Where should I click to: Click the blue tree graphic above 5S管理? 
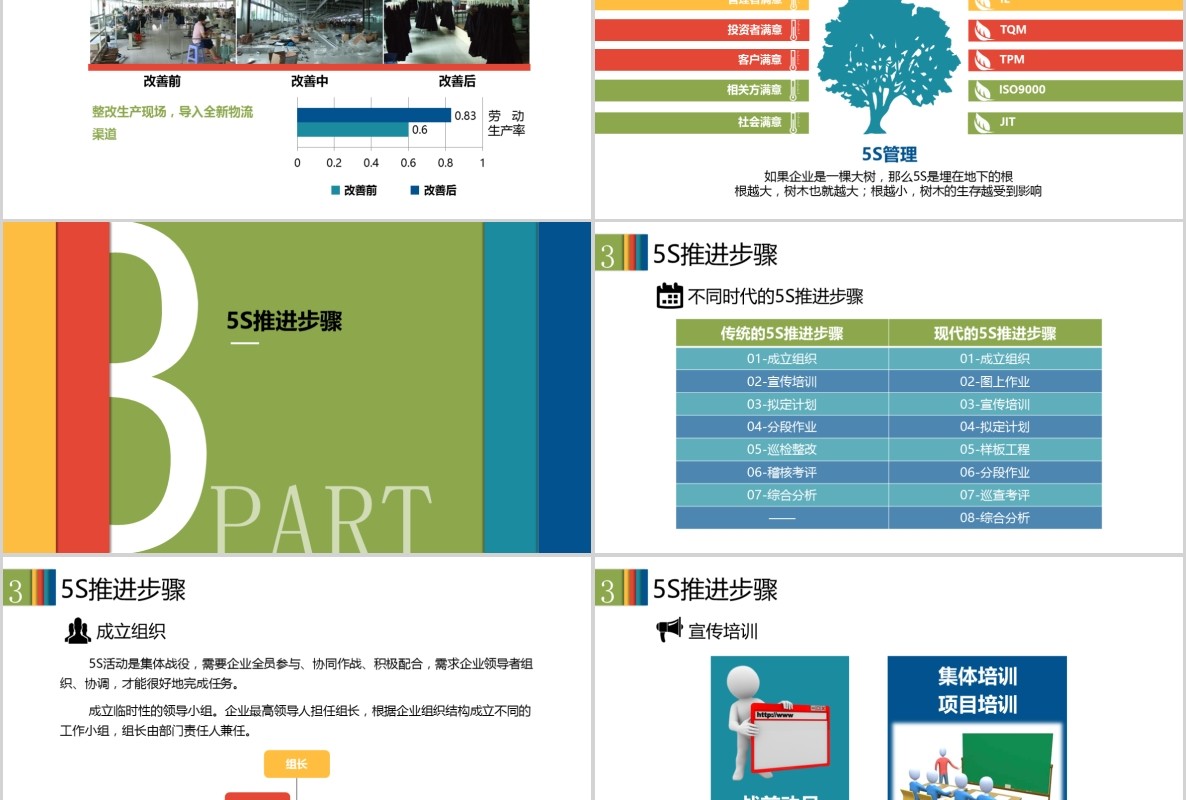pos(888,67)
